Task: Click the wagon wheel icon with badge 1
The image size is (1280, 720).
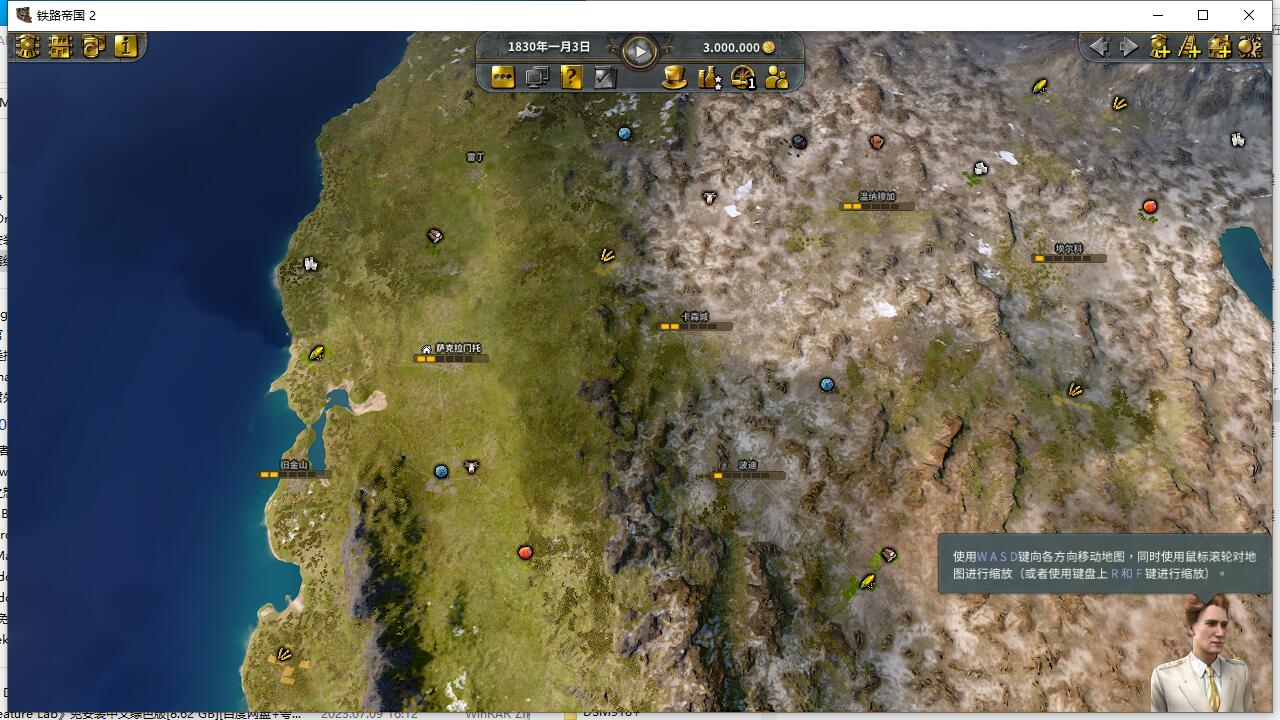Action: tap(743, 77)
